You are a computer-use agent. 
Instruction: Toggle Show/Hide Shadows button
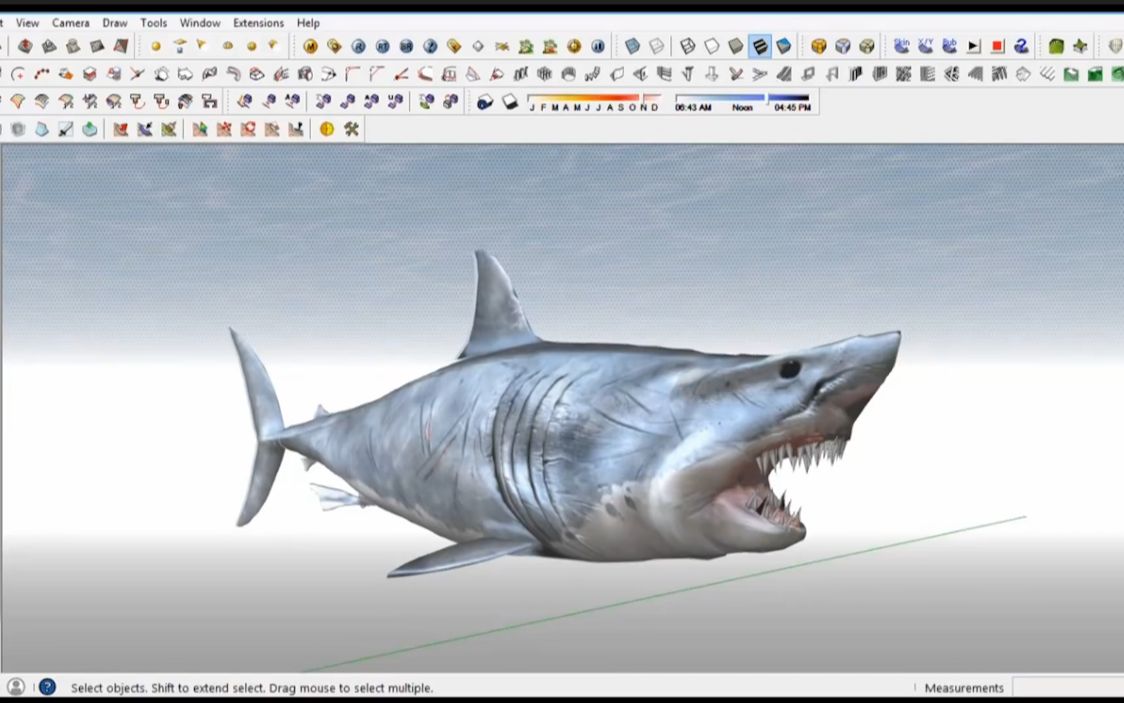[x=485, y=102]
